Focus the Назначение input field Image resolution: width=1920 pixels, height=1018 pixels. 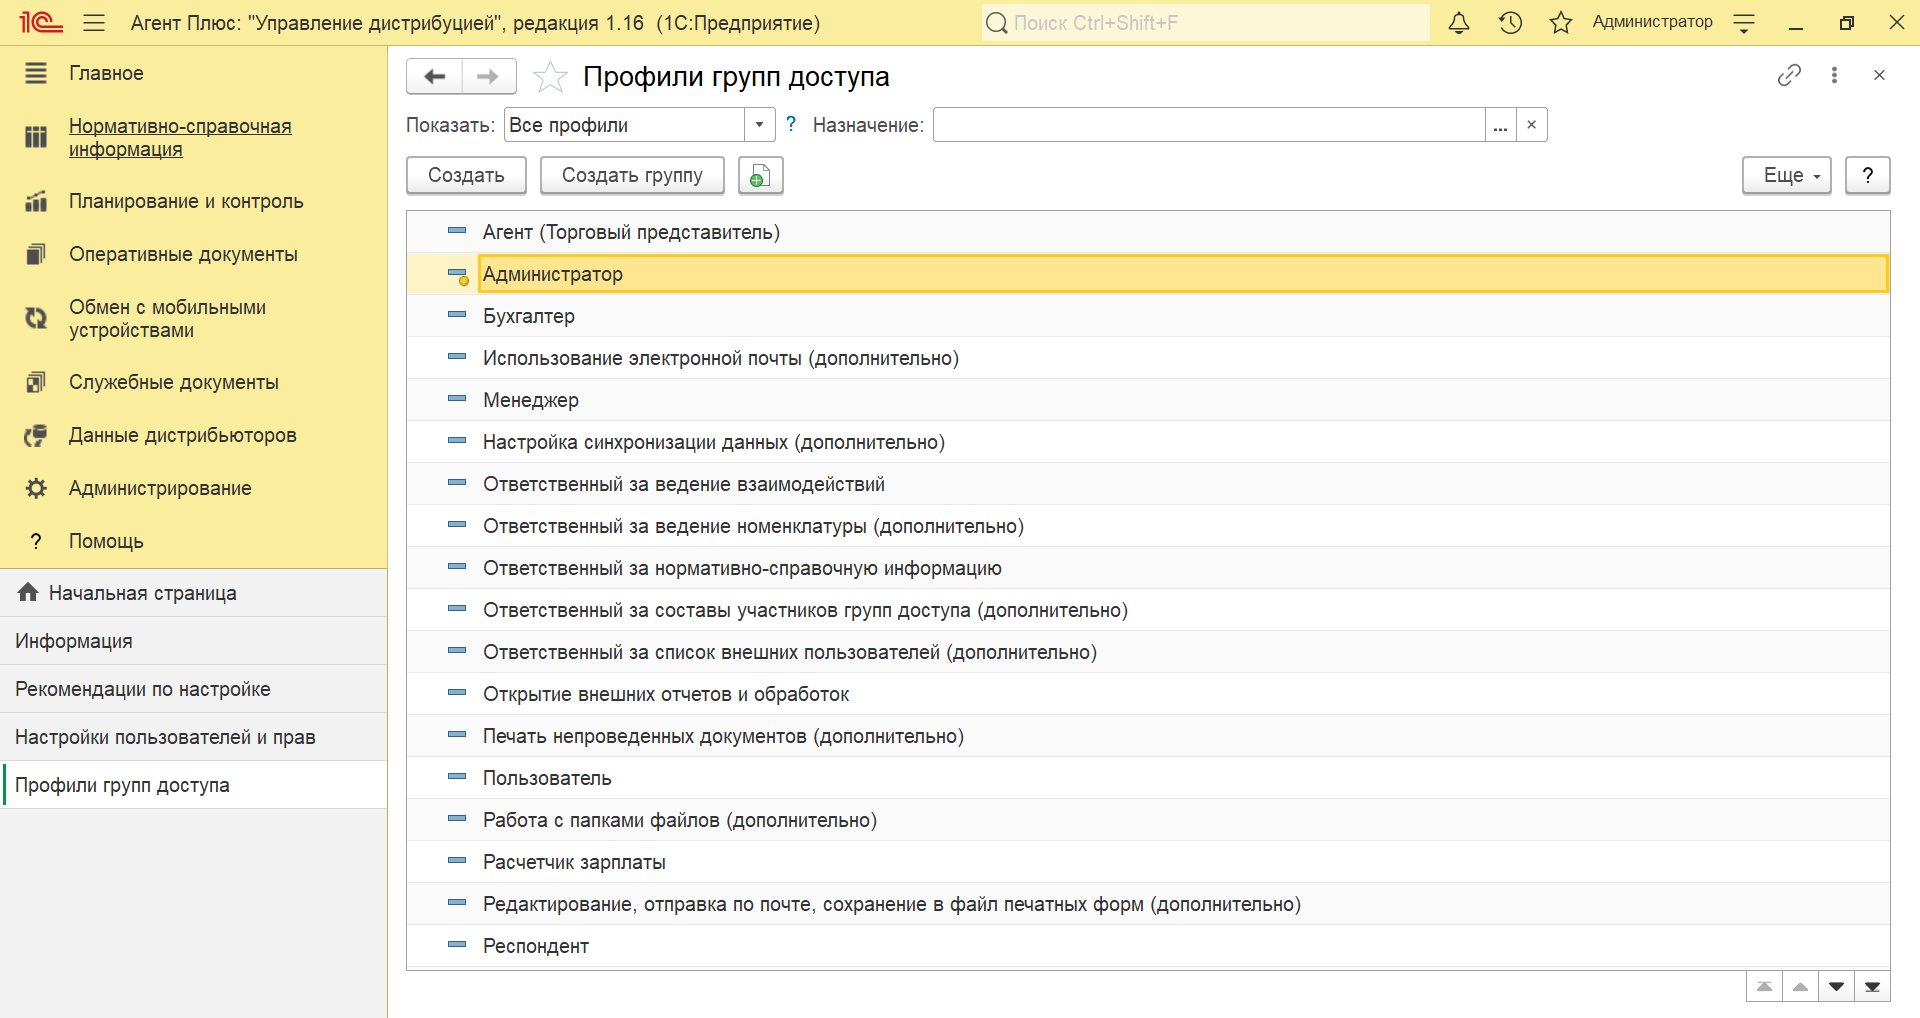[x=1209, y=125]
